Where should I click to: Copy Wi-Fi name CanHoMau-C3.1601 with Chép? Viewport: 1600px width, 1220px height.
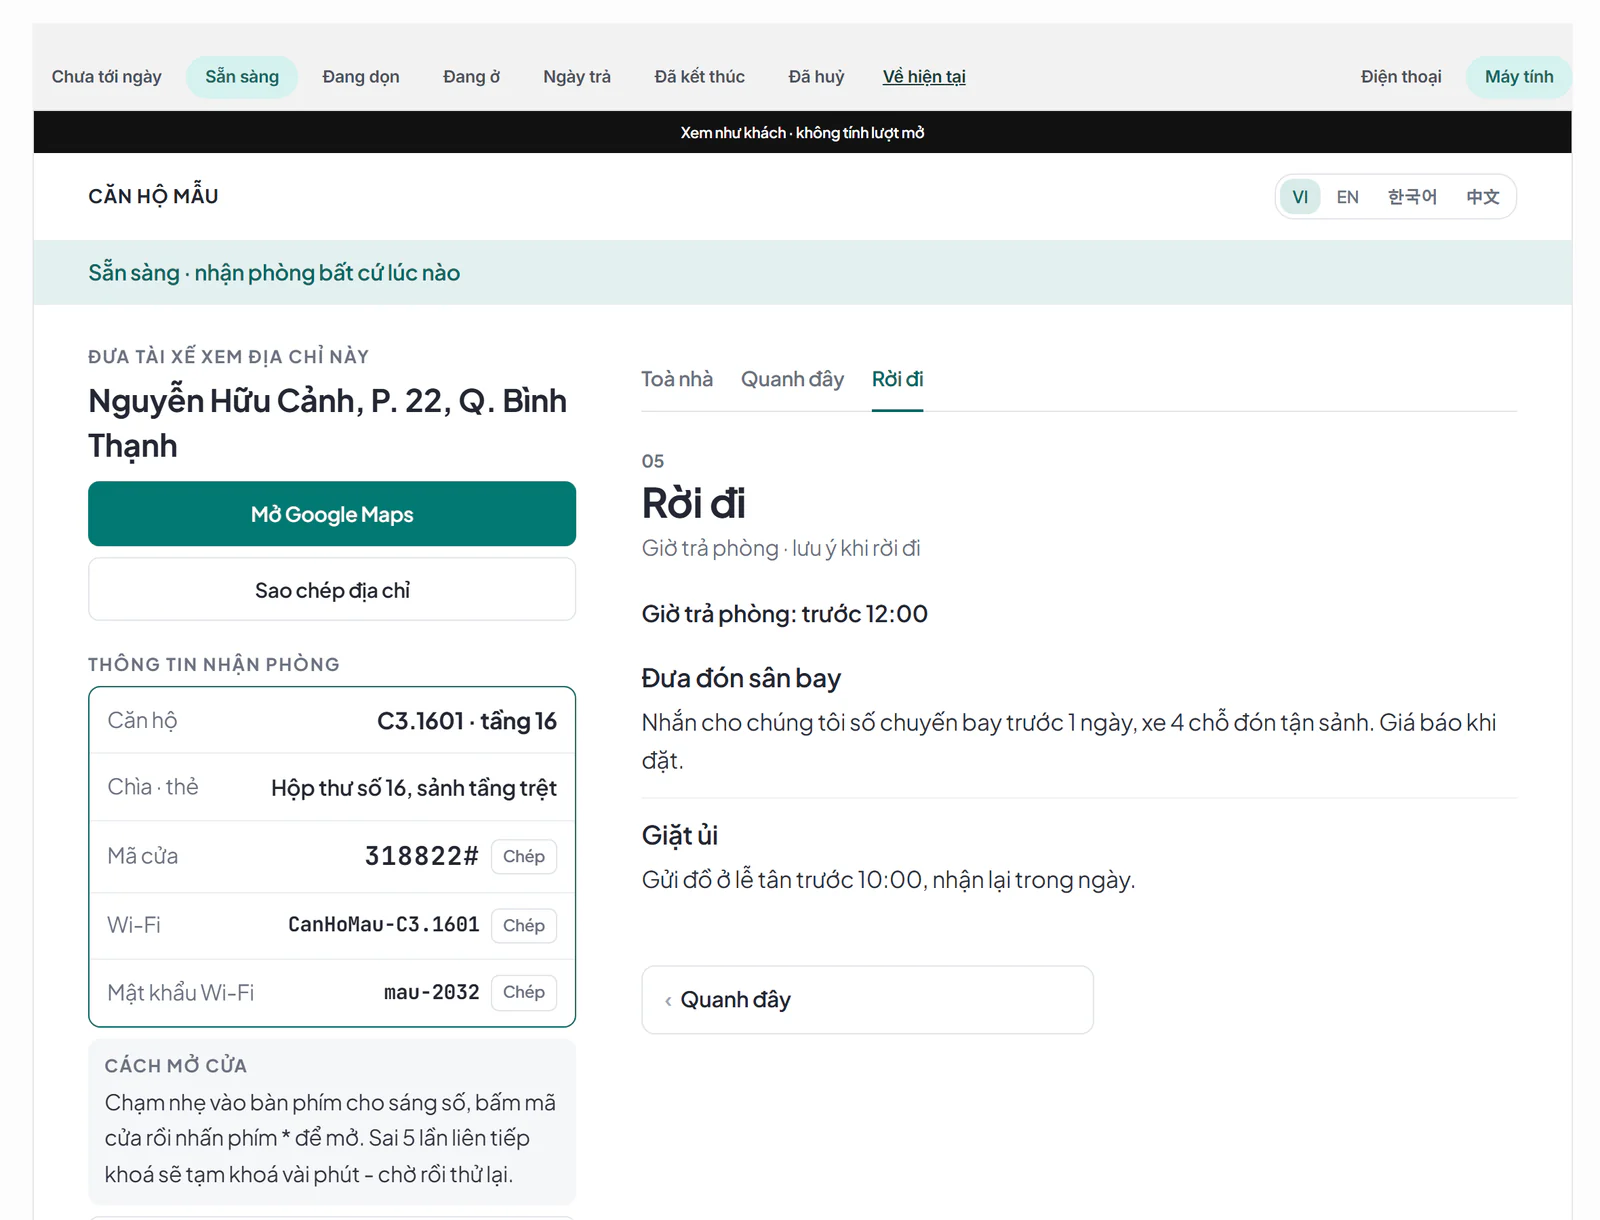tap(524, 925)
